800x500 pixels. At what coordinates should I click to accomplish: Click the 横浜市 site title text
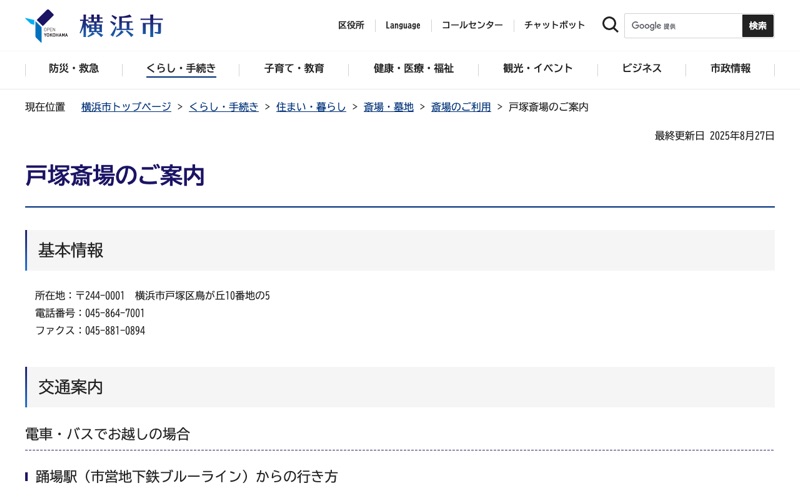[x=121, y=26]
